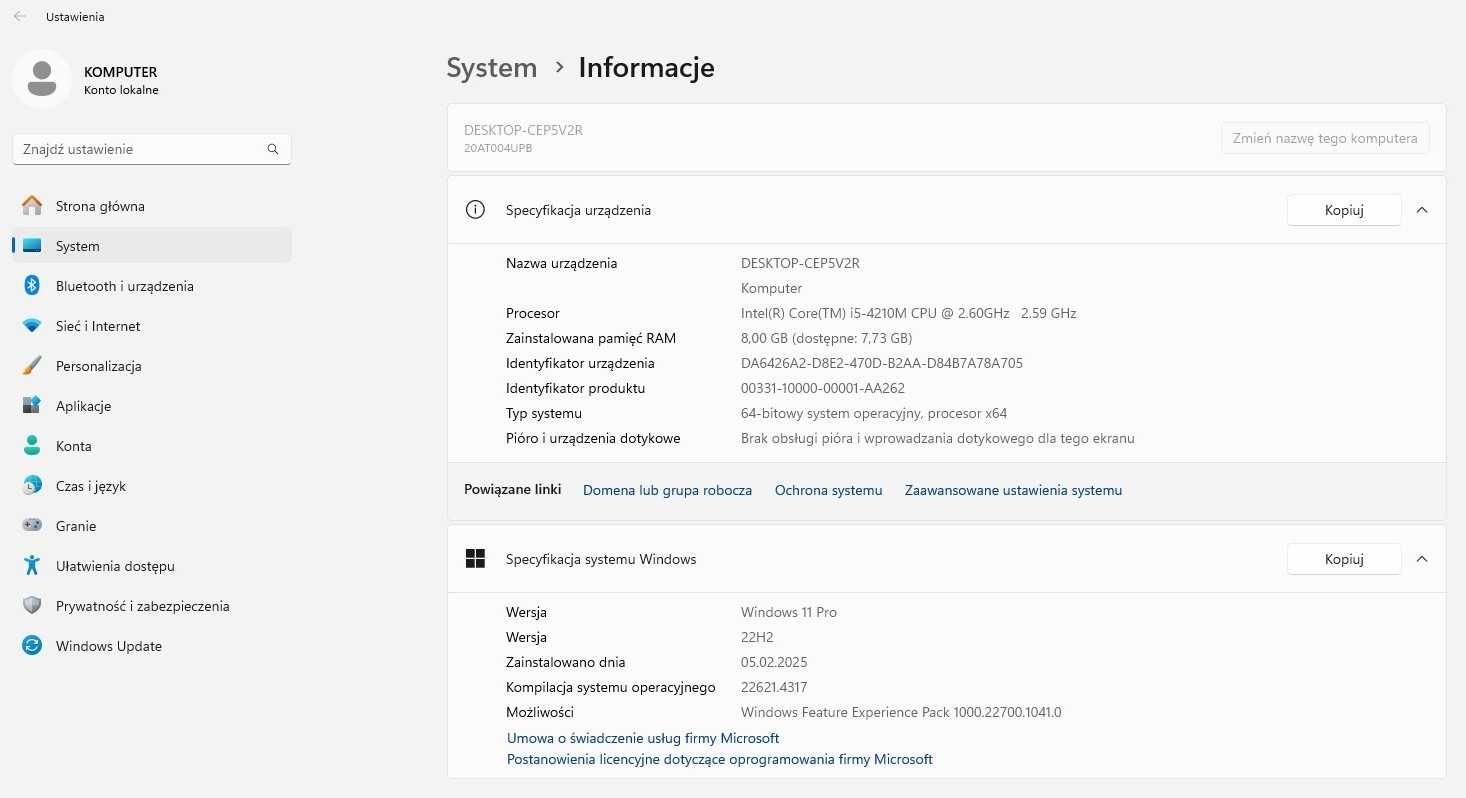Click the Intel Core i5-4210M processor value
The image size is (1466, 798).
[908, 313]
